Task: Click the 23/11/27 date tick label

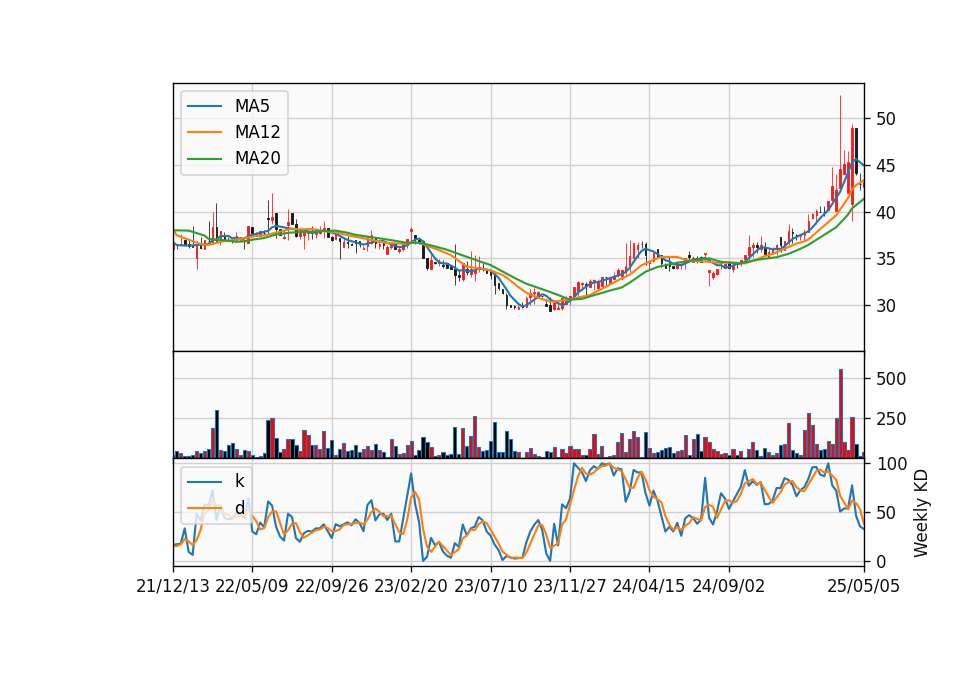Action: click(x=570, y=586)
